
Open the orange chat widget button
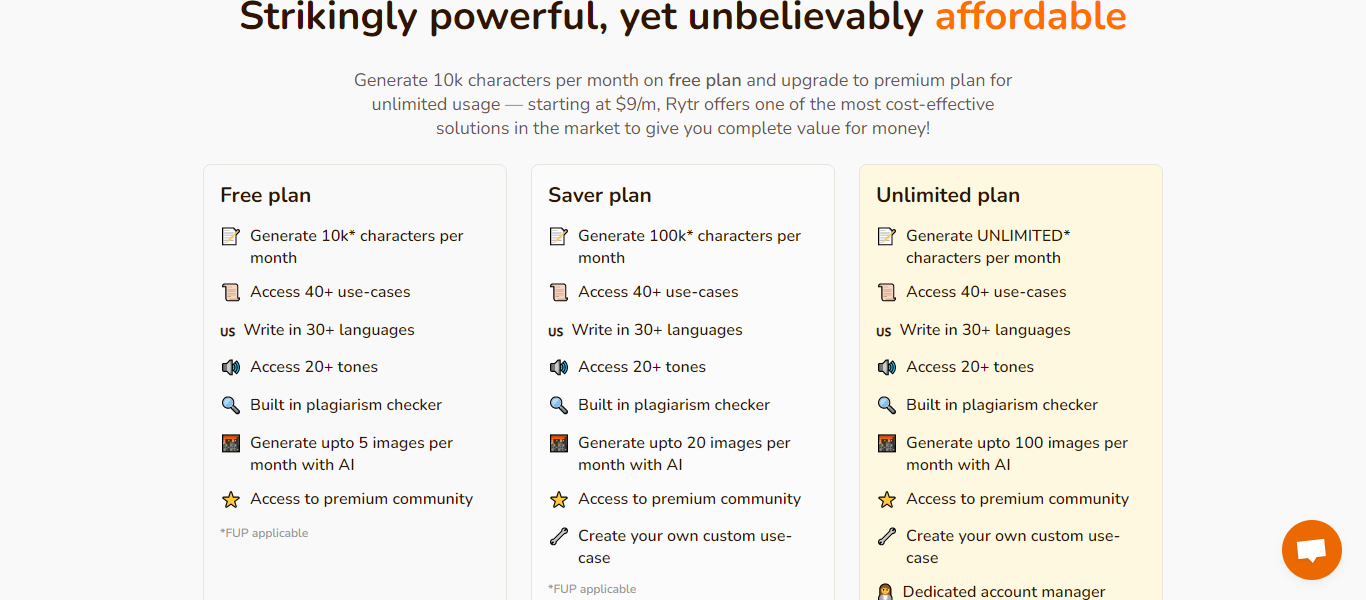[x=1311, y=550]
